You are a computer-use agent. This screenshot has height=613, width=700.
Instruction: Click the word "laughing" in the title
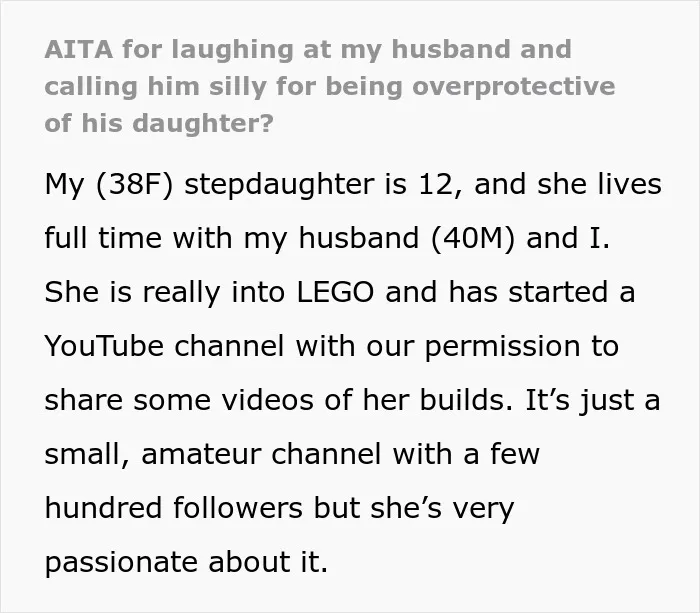click(232, 50)
